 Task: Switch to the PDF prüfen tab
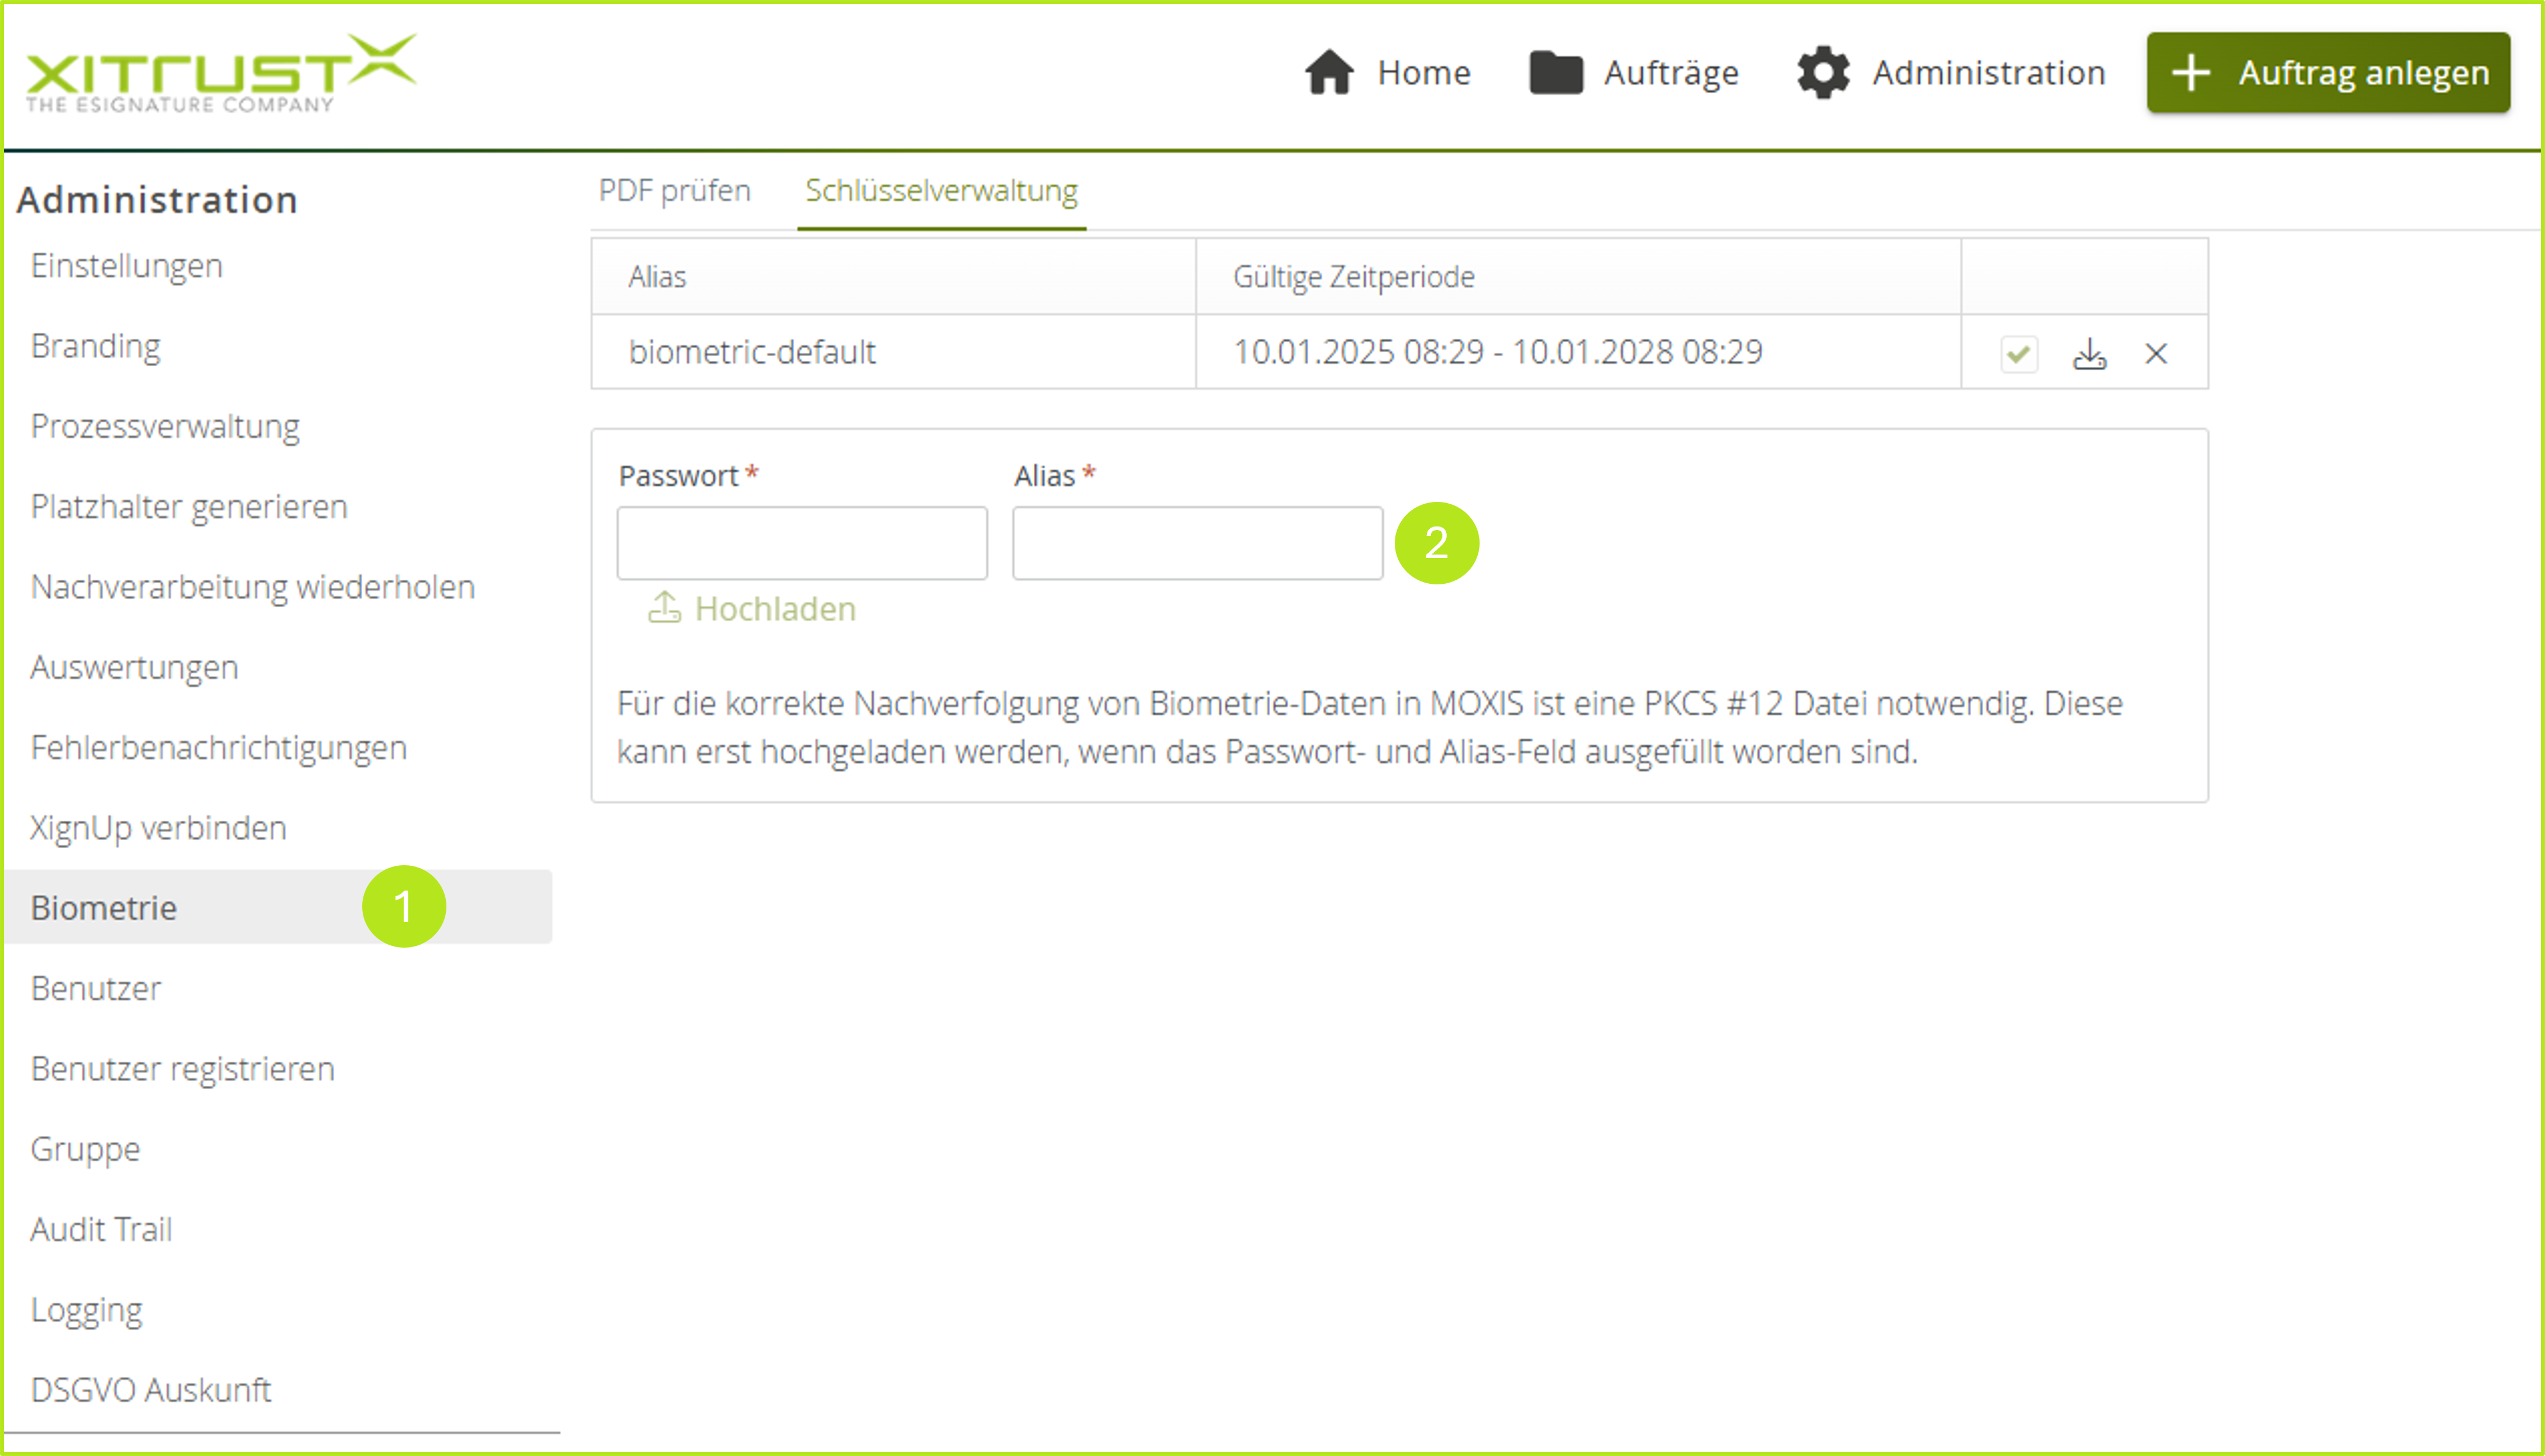pyautogui.click(x=674, y=190)
